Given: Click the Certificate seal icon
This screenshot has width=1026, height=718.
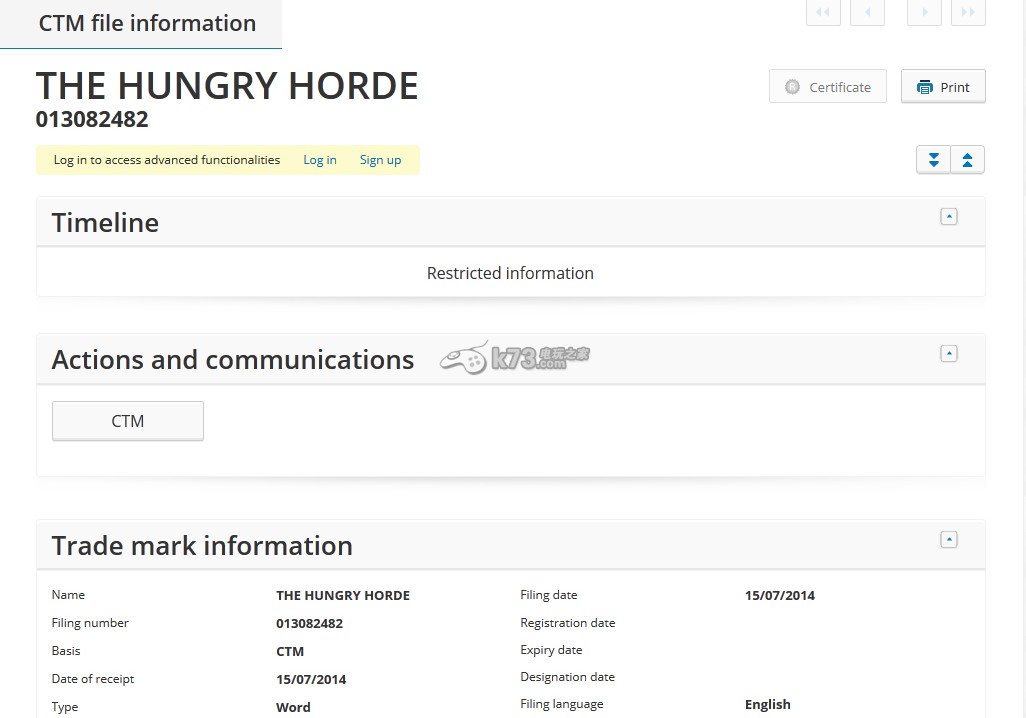Looking at the screenshot, I should [x=793, y=87].
